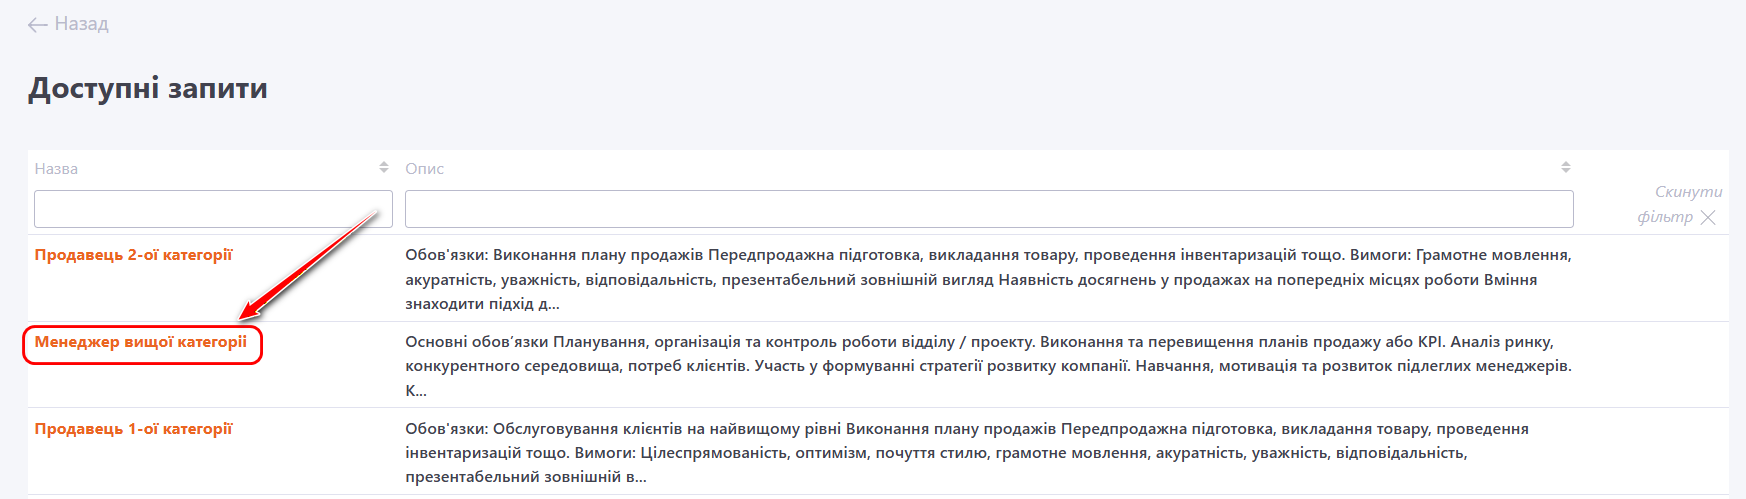Sort Опис column ascending with up arrow
Screen dimensions: 1746x499
[x=1566, y=163]
